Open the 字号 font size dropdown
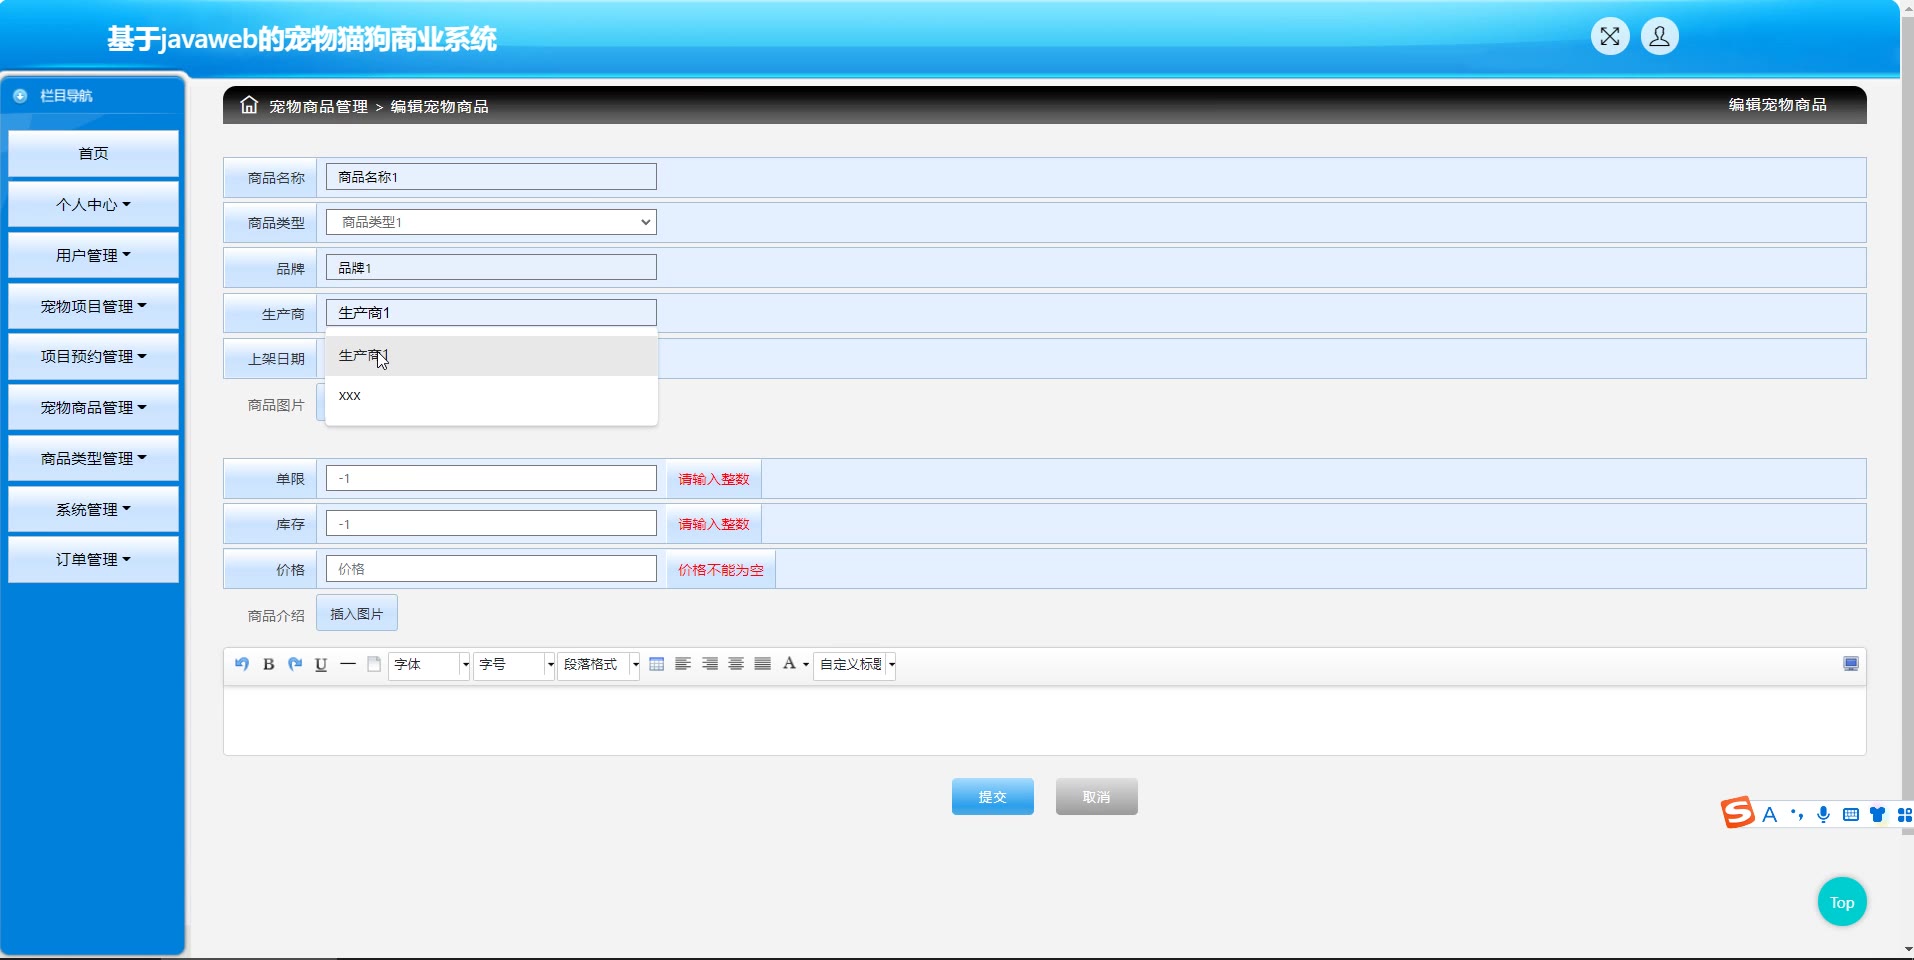 click(x=514, y=665)
